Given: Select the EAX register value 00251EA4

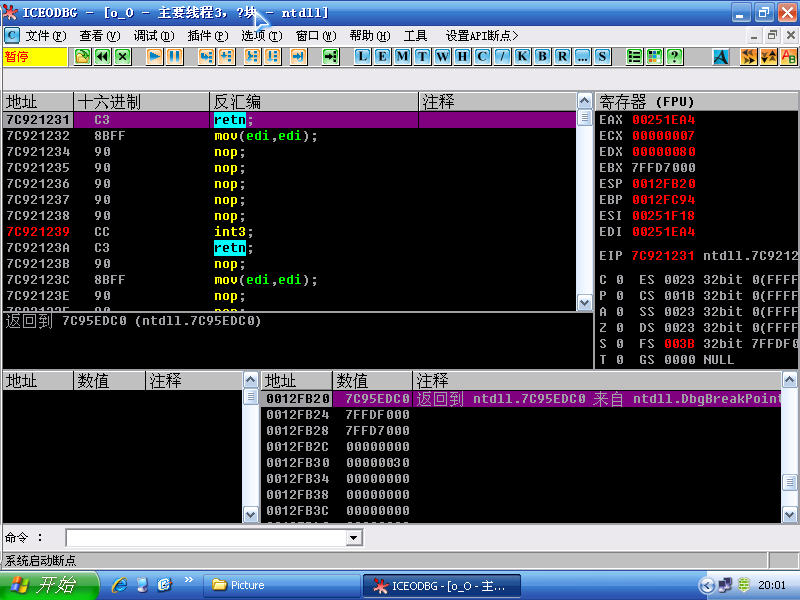Looking at the screenshot, I should (x=663, y=120).
